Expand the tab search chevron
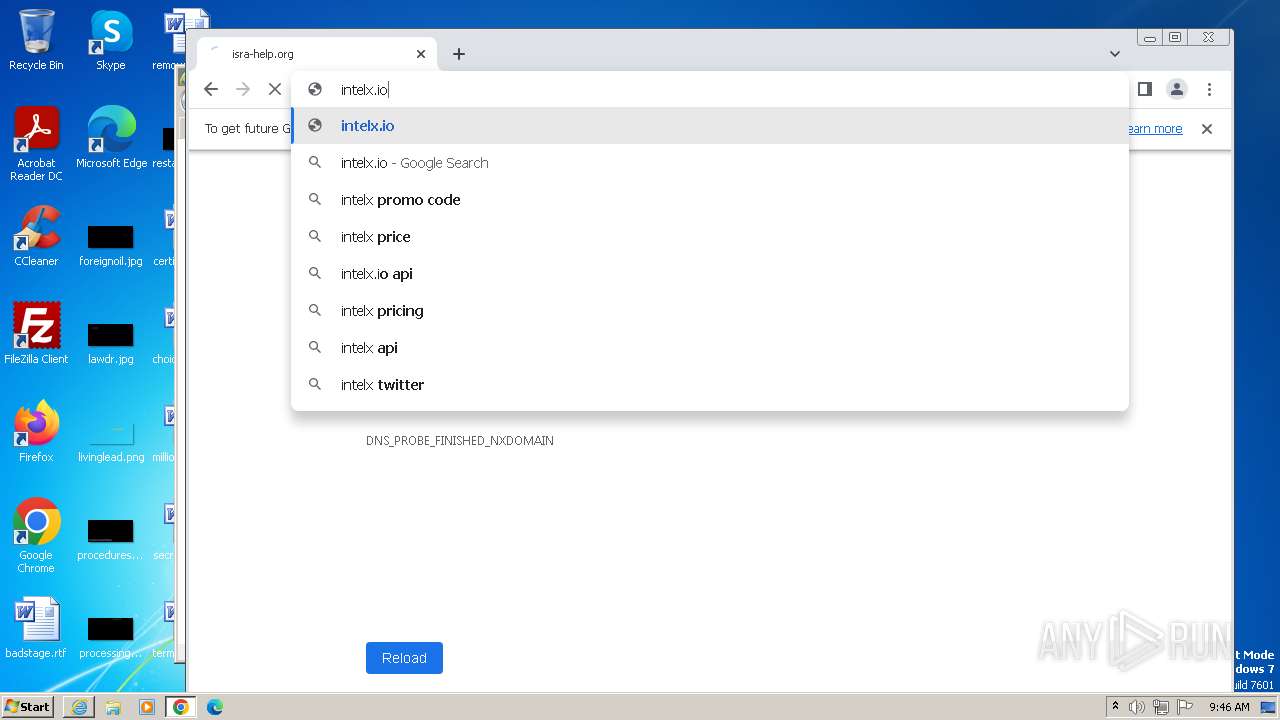This screenshot has height=720, width=1280. pos(1115,54)
